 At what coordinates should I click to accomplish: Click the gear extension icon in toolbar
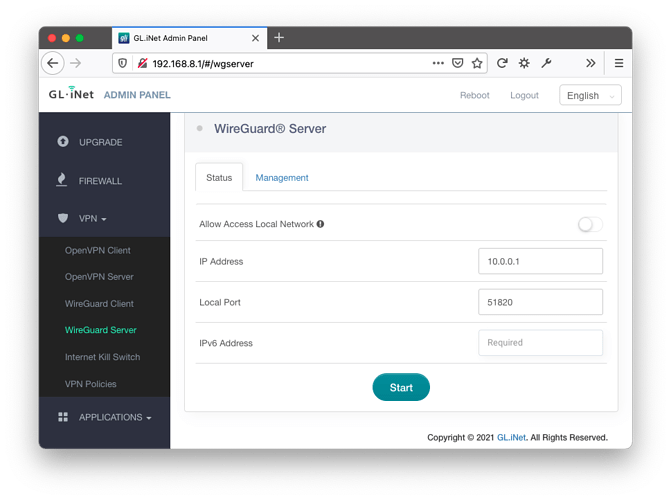pos(524,63)
